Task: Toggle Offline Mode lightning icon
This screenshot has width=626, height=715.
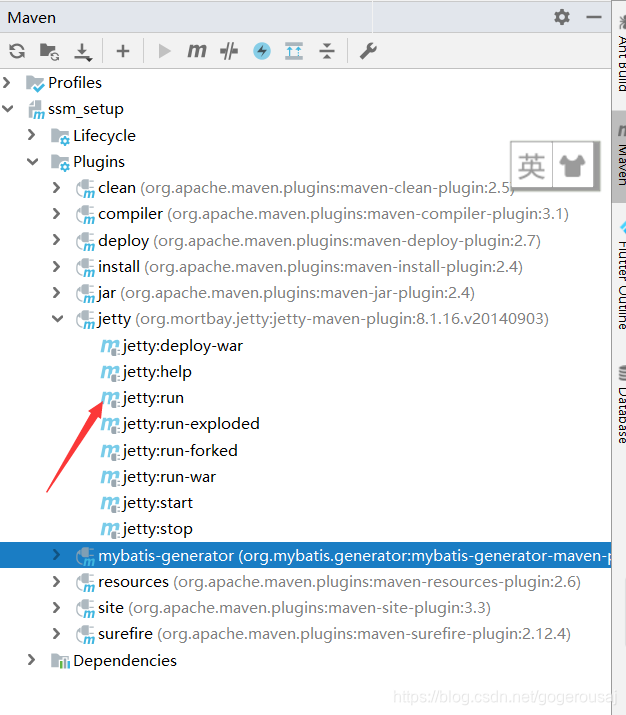Action: (262, 51)
